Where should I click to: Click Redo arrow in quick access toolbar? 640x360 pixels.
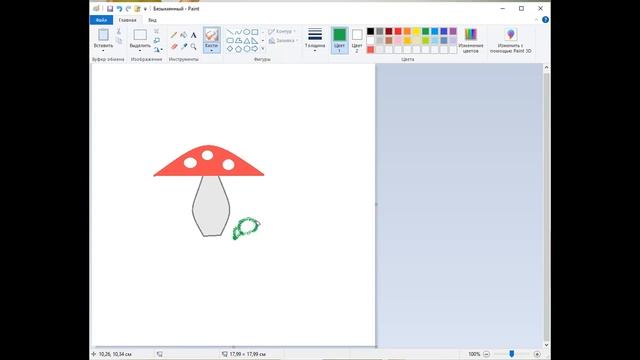pos(128,9)
